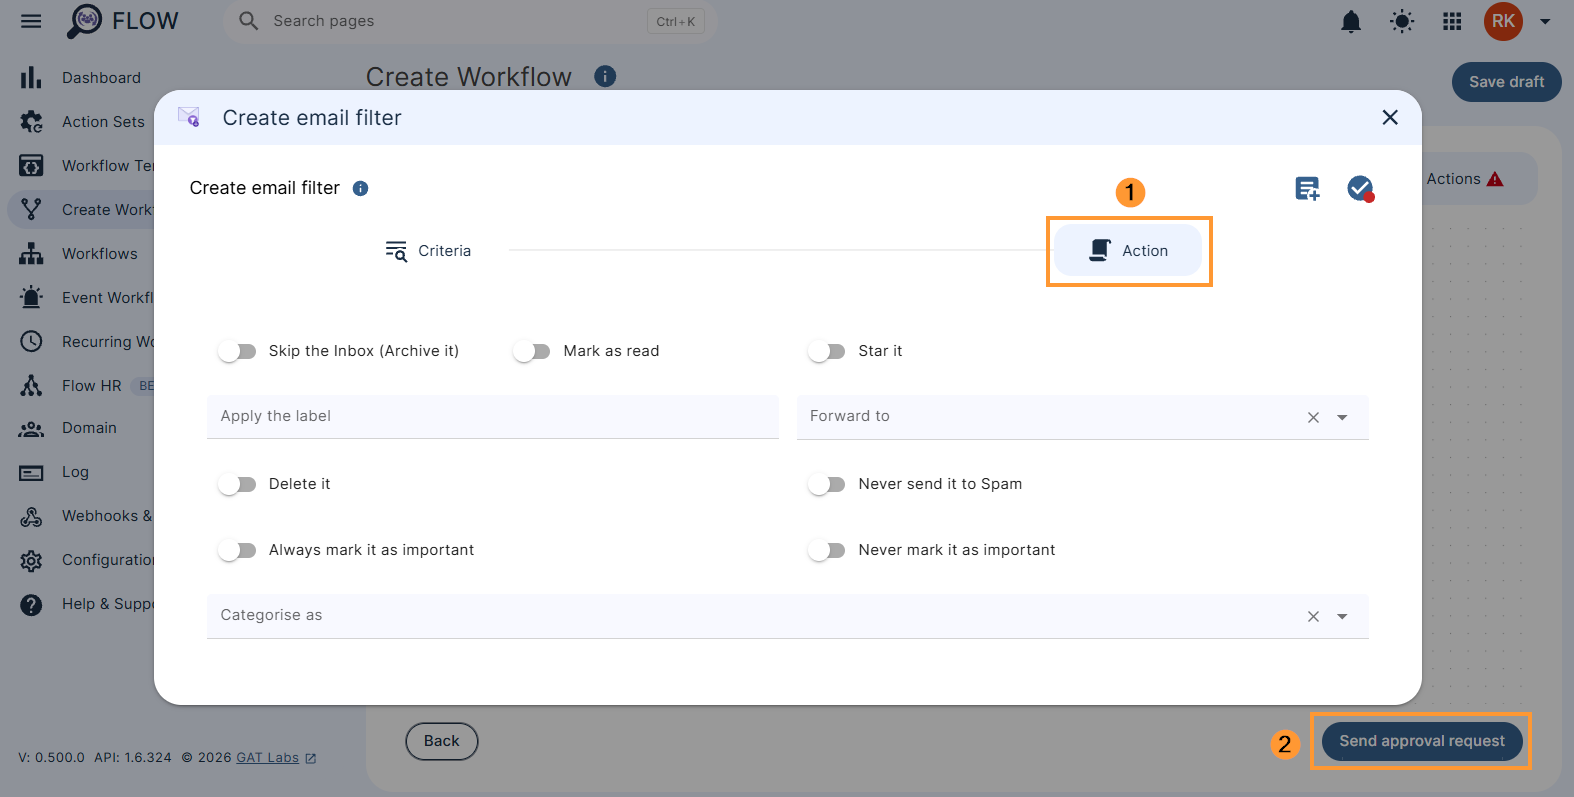Open the RK user avatar menu
Image resolution: width=1574 pixels, height=797 pixels.
pyautogui.click(x=1503, y=21)
